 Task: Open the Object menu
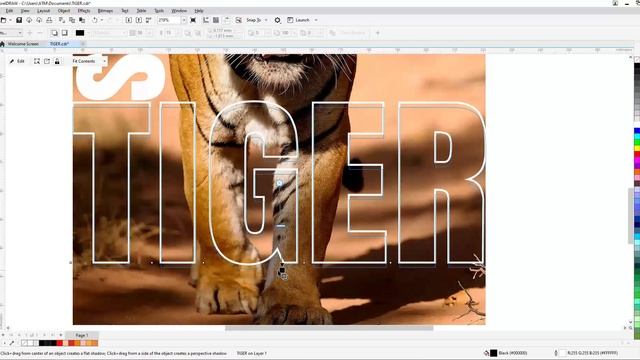click(64, 11)
